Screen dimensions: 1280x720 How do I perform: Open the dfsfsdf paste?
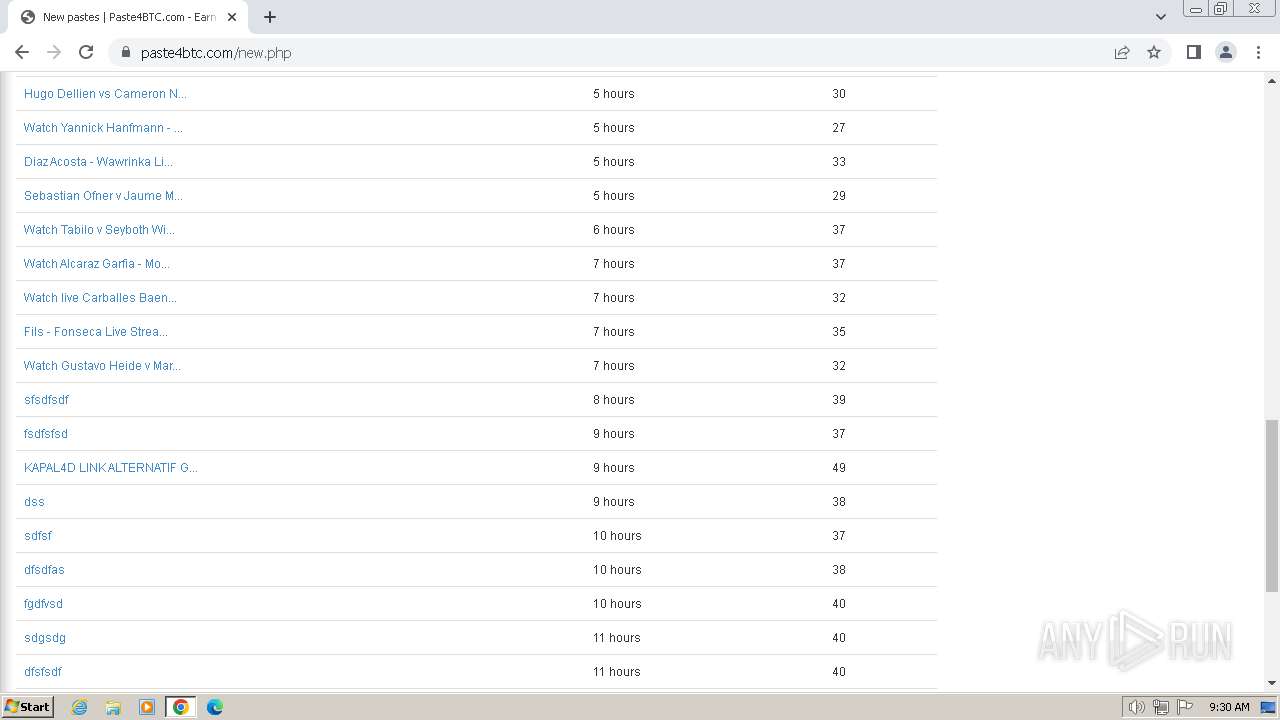pos(43,672)
